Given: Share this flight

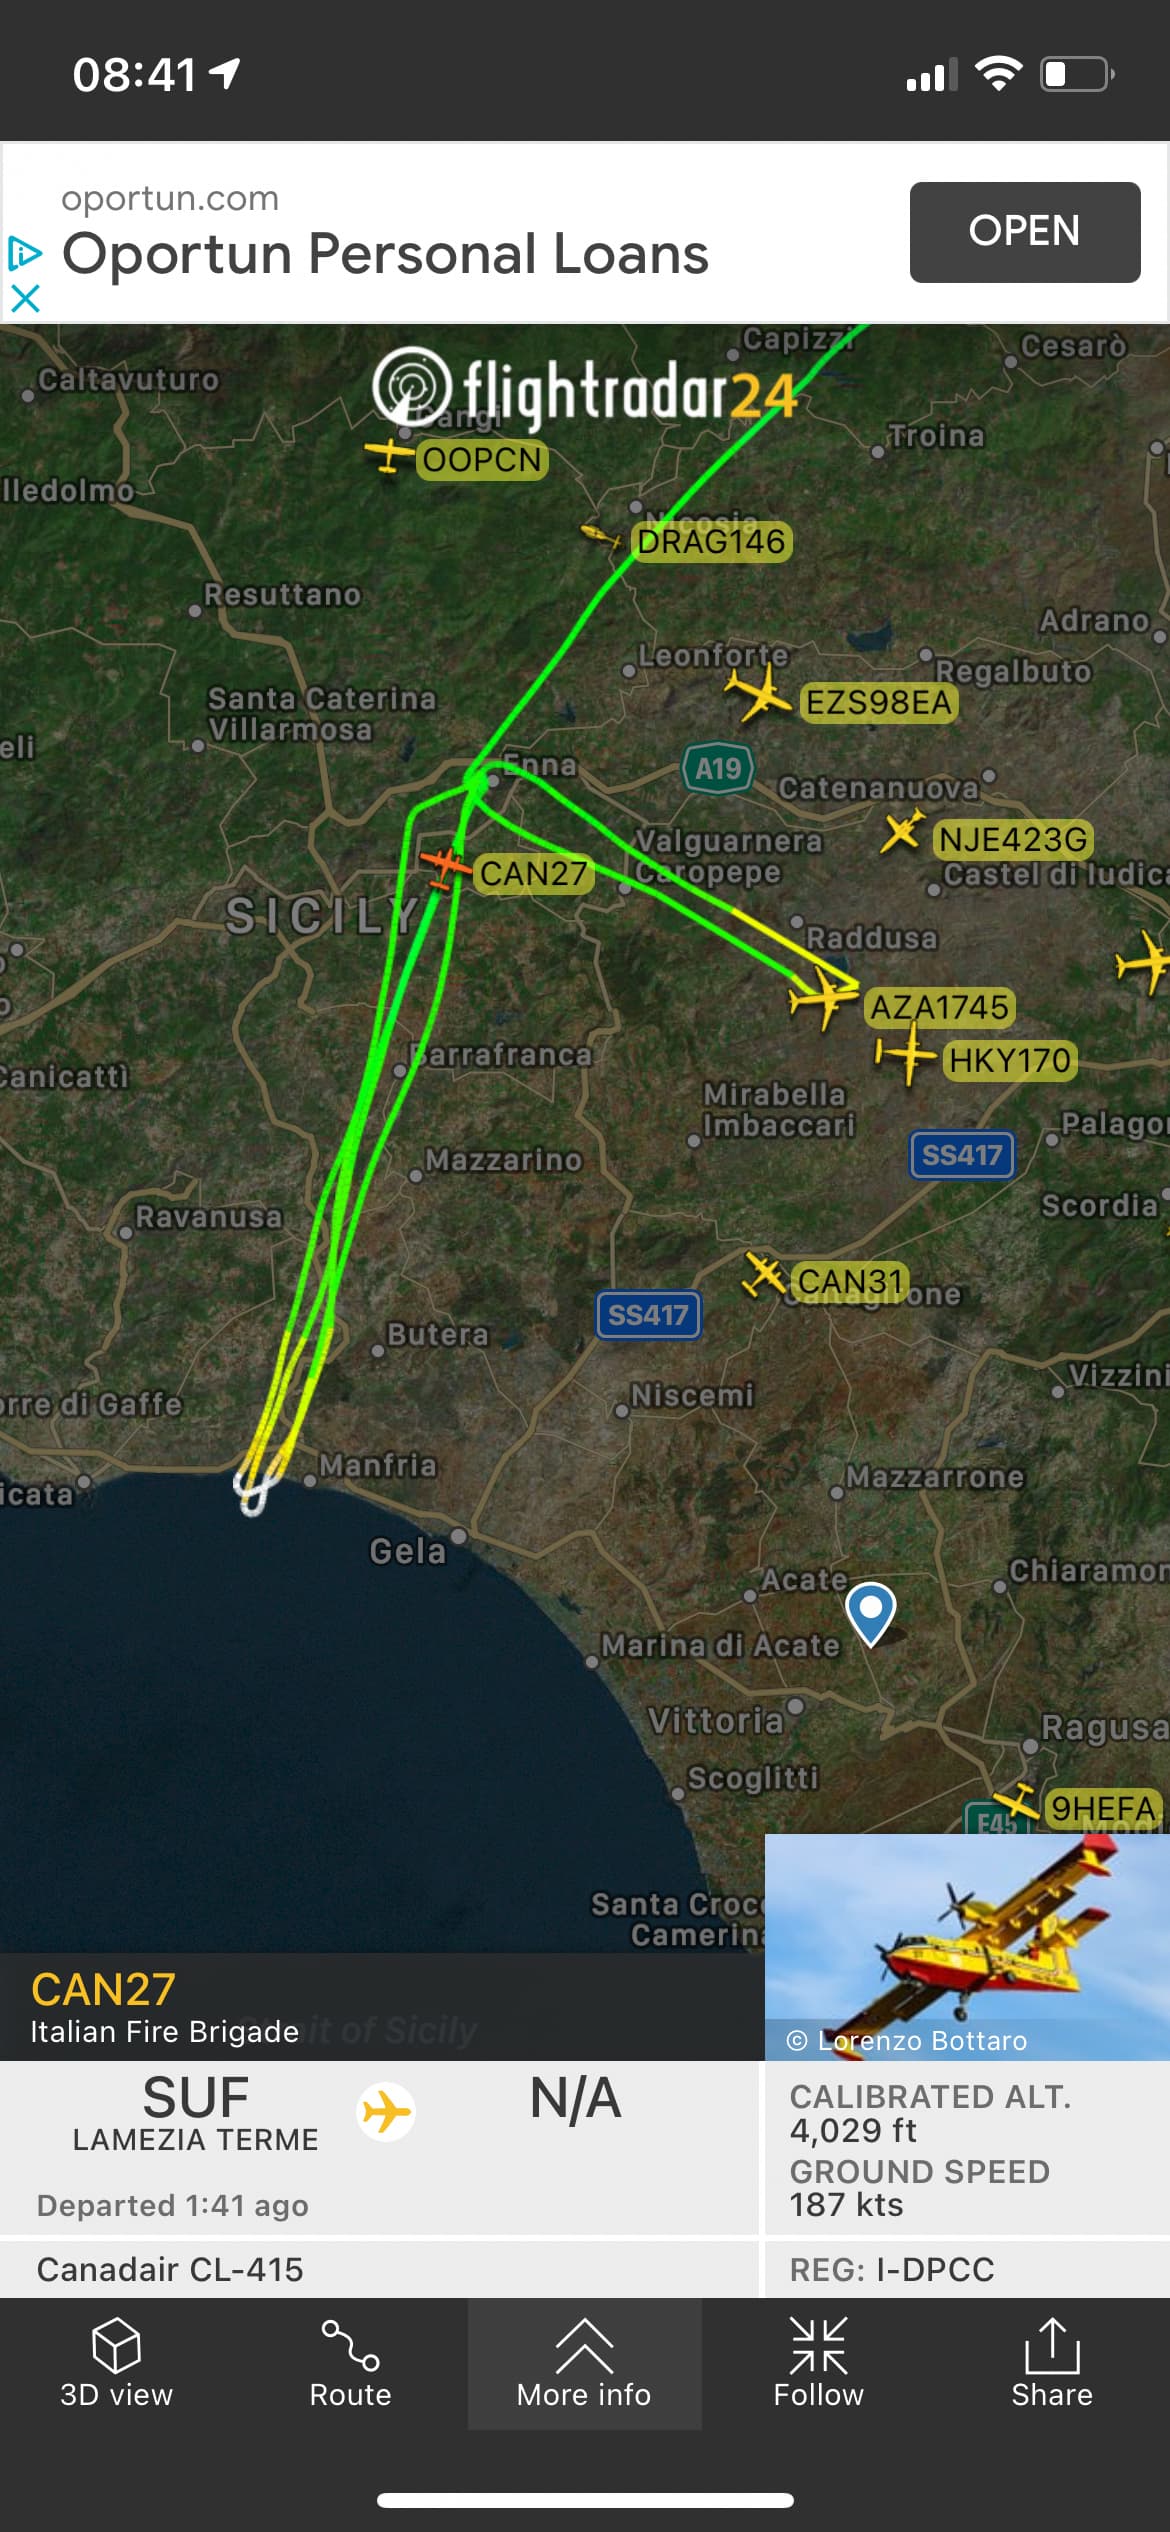Looking at the screenshot, I should [x=1052, y=2363].
